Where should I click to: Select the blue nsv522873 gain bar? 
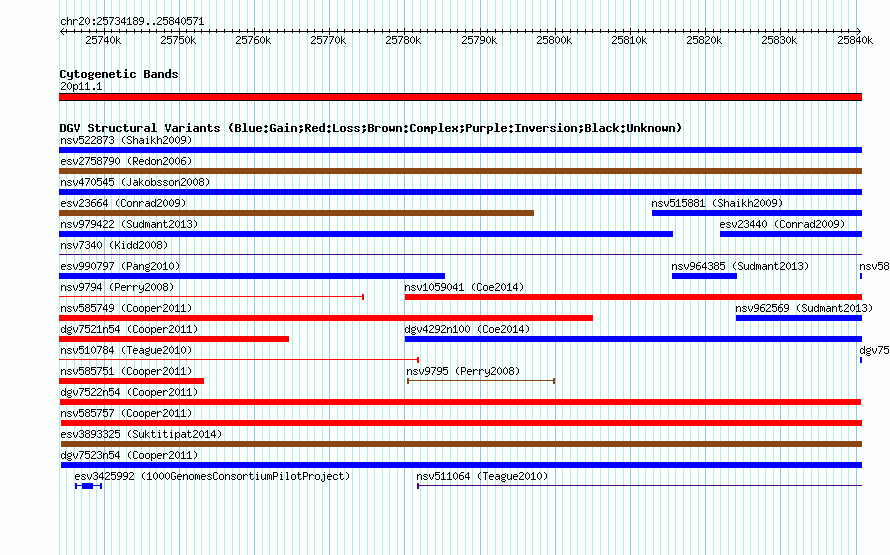click(460, 150)
